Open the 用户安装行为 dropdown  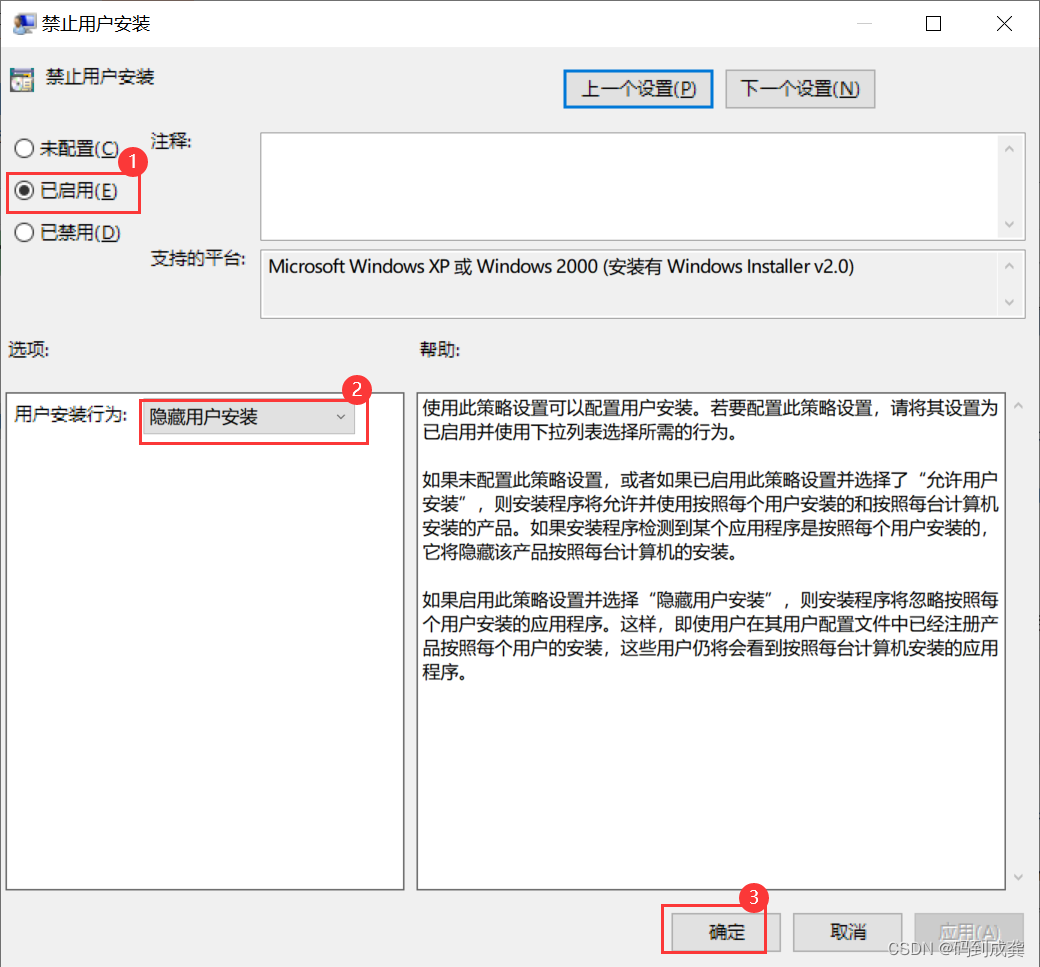coord(249,417)
